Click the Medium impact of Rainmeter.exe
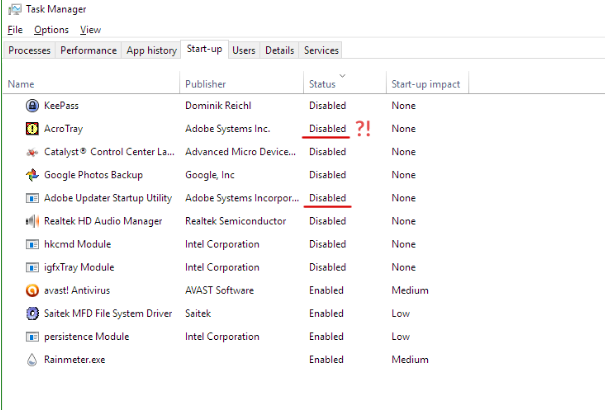Screen dimensions: 605x410 tap(410, 360)
